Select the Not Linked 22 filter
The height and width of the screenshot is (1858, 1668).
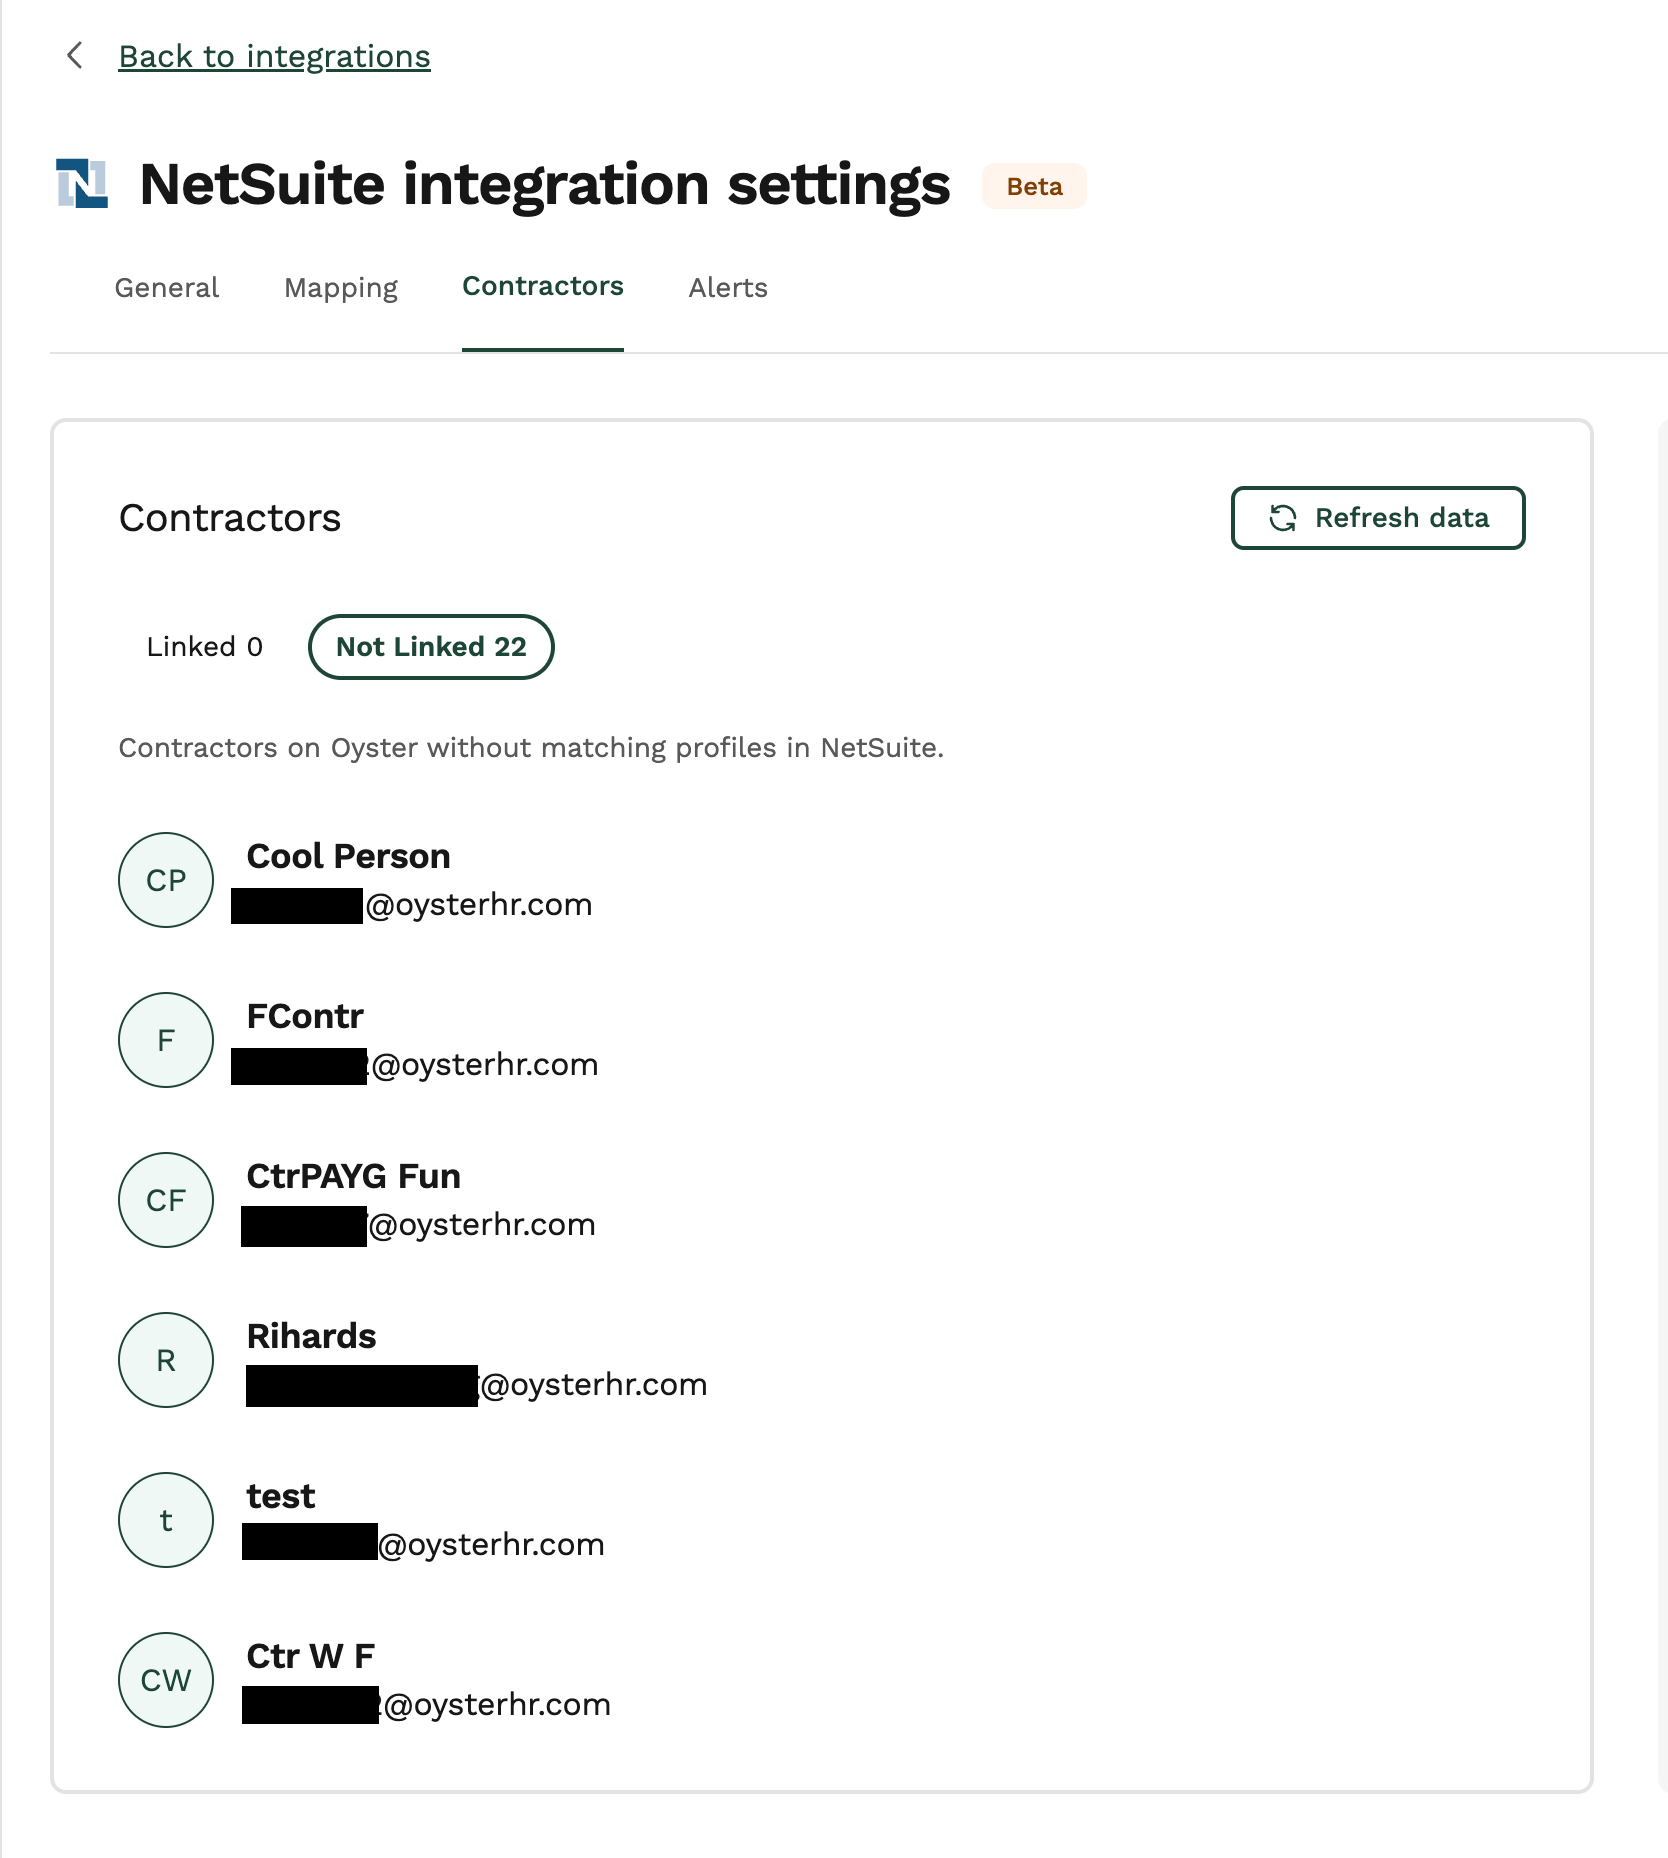[431, 647]
